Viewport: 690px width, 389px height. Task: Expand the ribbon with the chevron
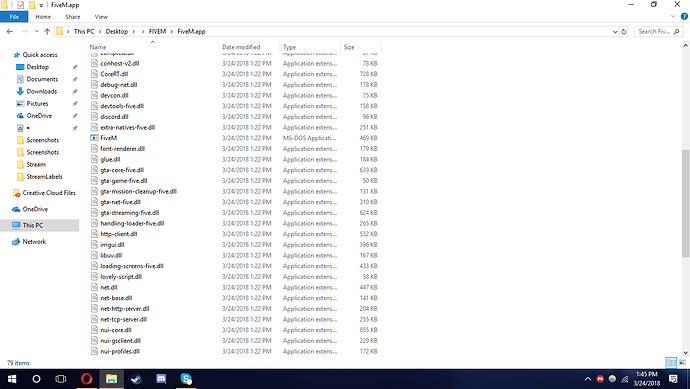tap(673, 17)
